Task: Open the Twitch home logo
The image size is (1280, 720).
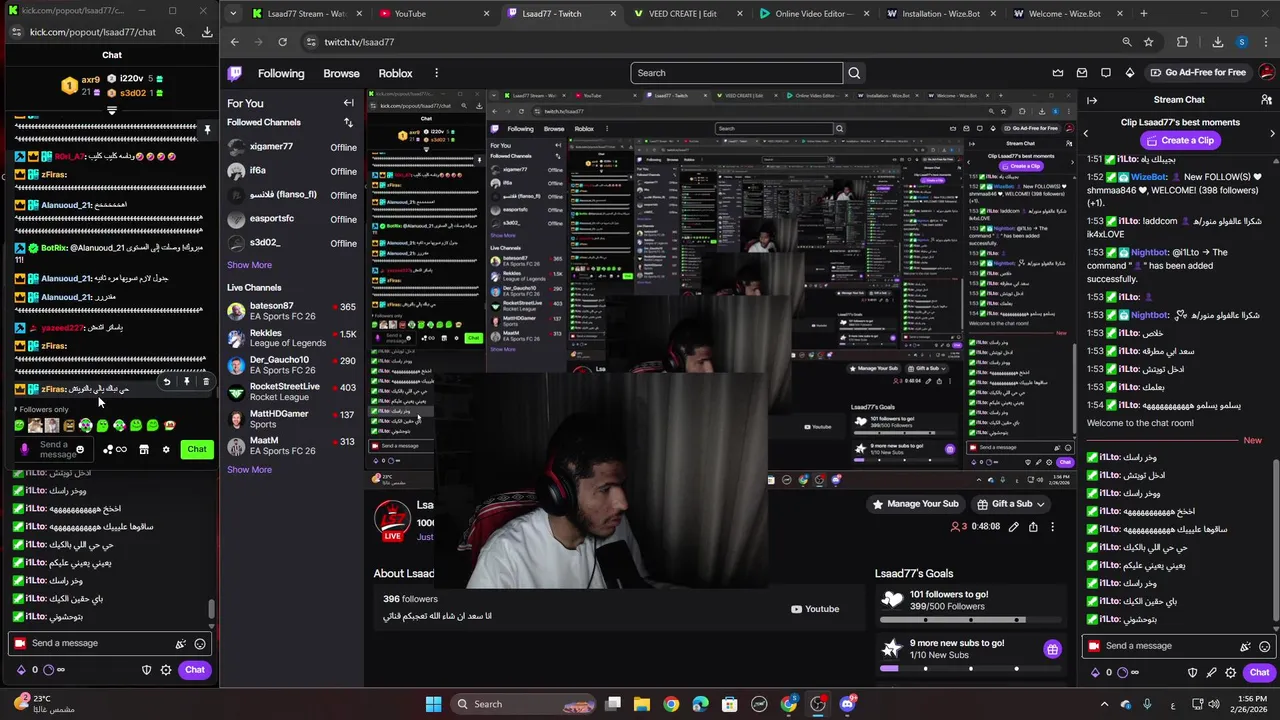Action: click(x=235, y=73)
